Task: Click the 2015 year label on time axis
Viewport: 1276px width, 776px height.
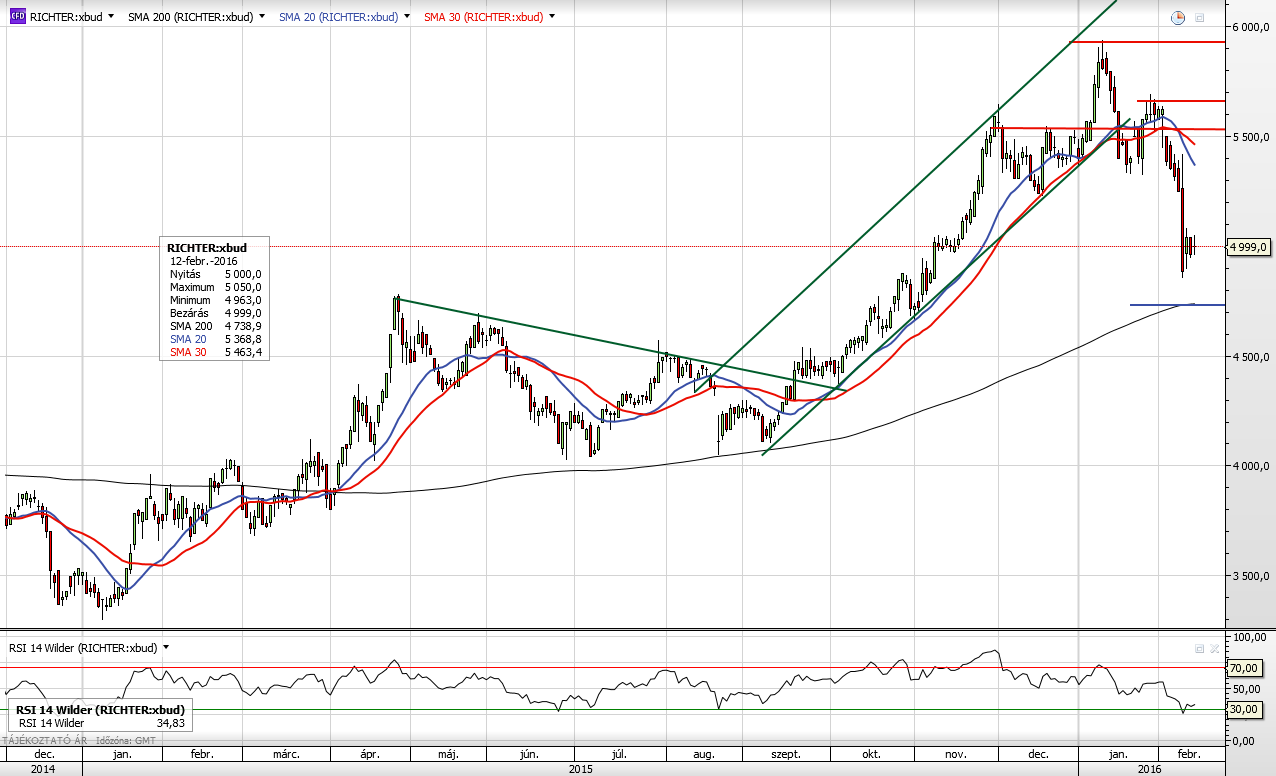Action: click(x=581, y=769)
